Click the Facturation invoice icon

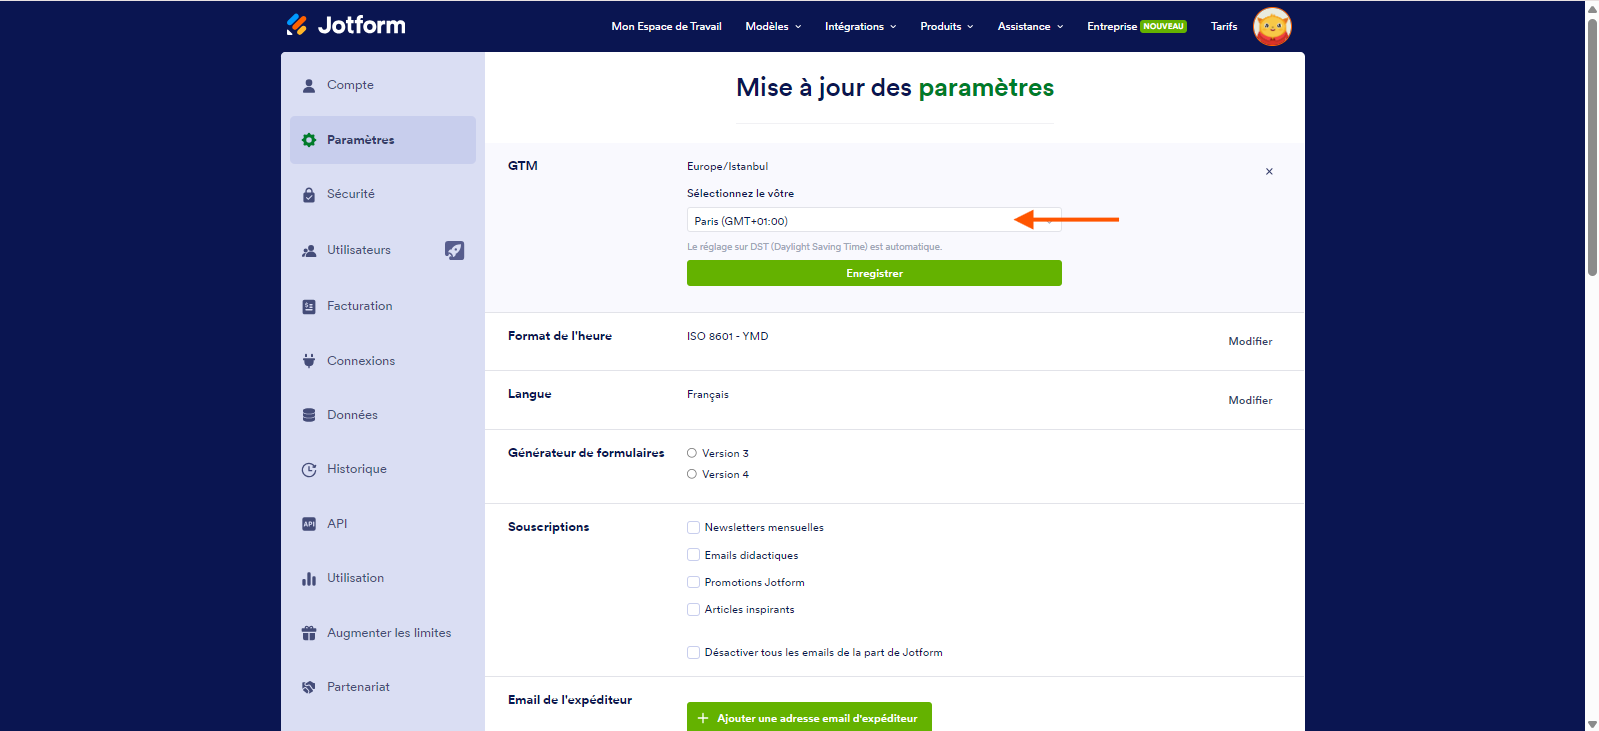tap(309, 307)
